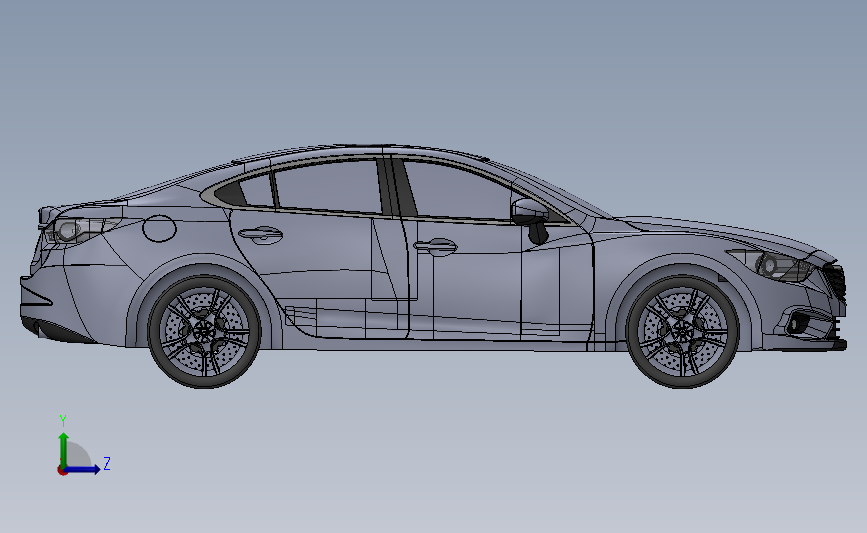
Task: Select the front wheel of the car
Action: click(x=683, y=331)
